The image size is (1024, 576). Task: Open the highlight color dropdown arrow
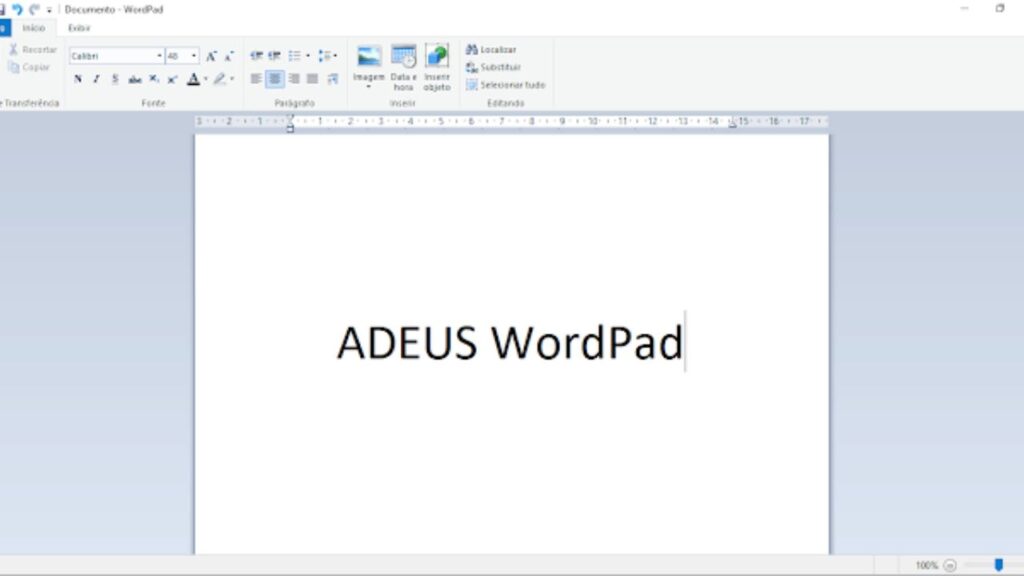(232, 79)
